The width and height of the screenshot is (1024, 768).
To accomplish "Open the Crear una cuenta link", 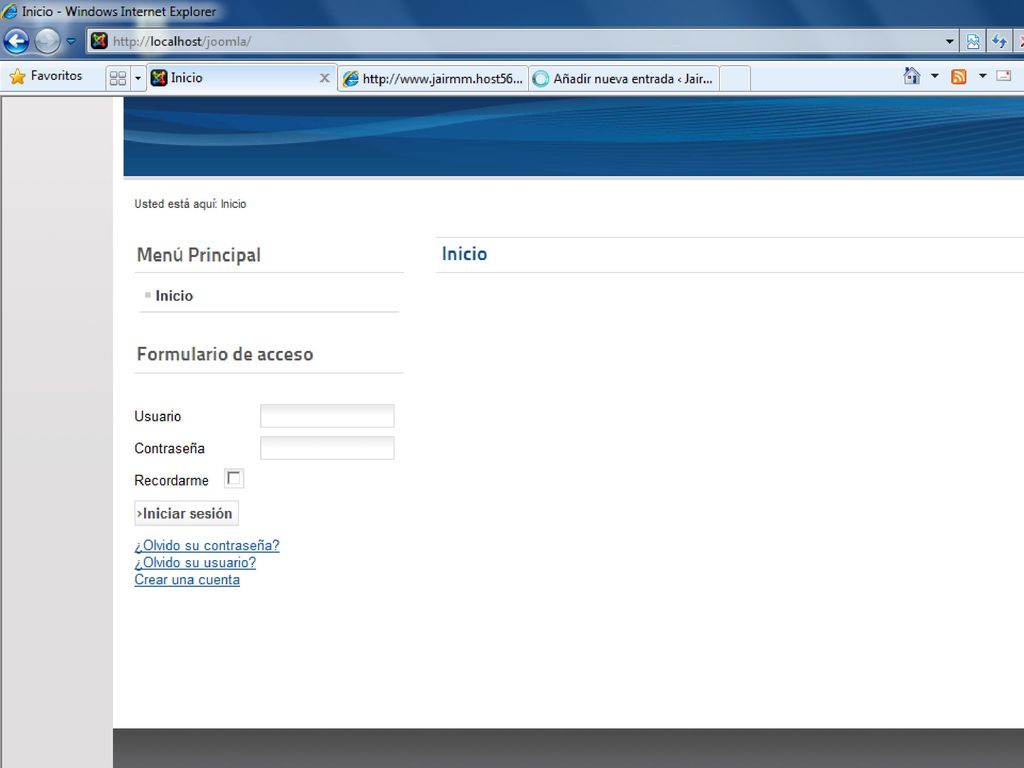I will tap(187, 580).
